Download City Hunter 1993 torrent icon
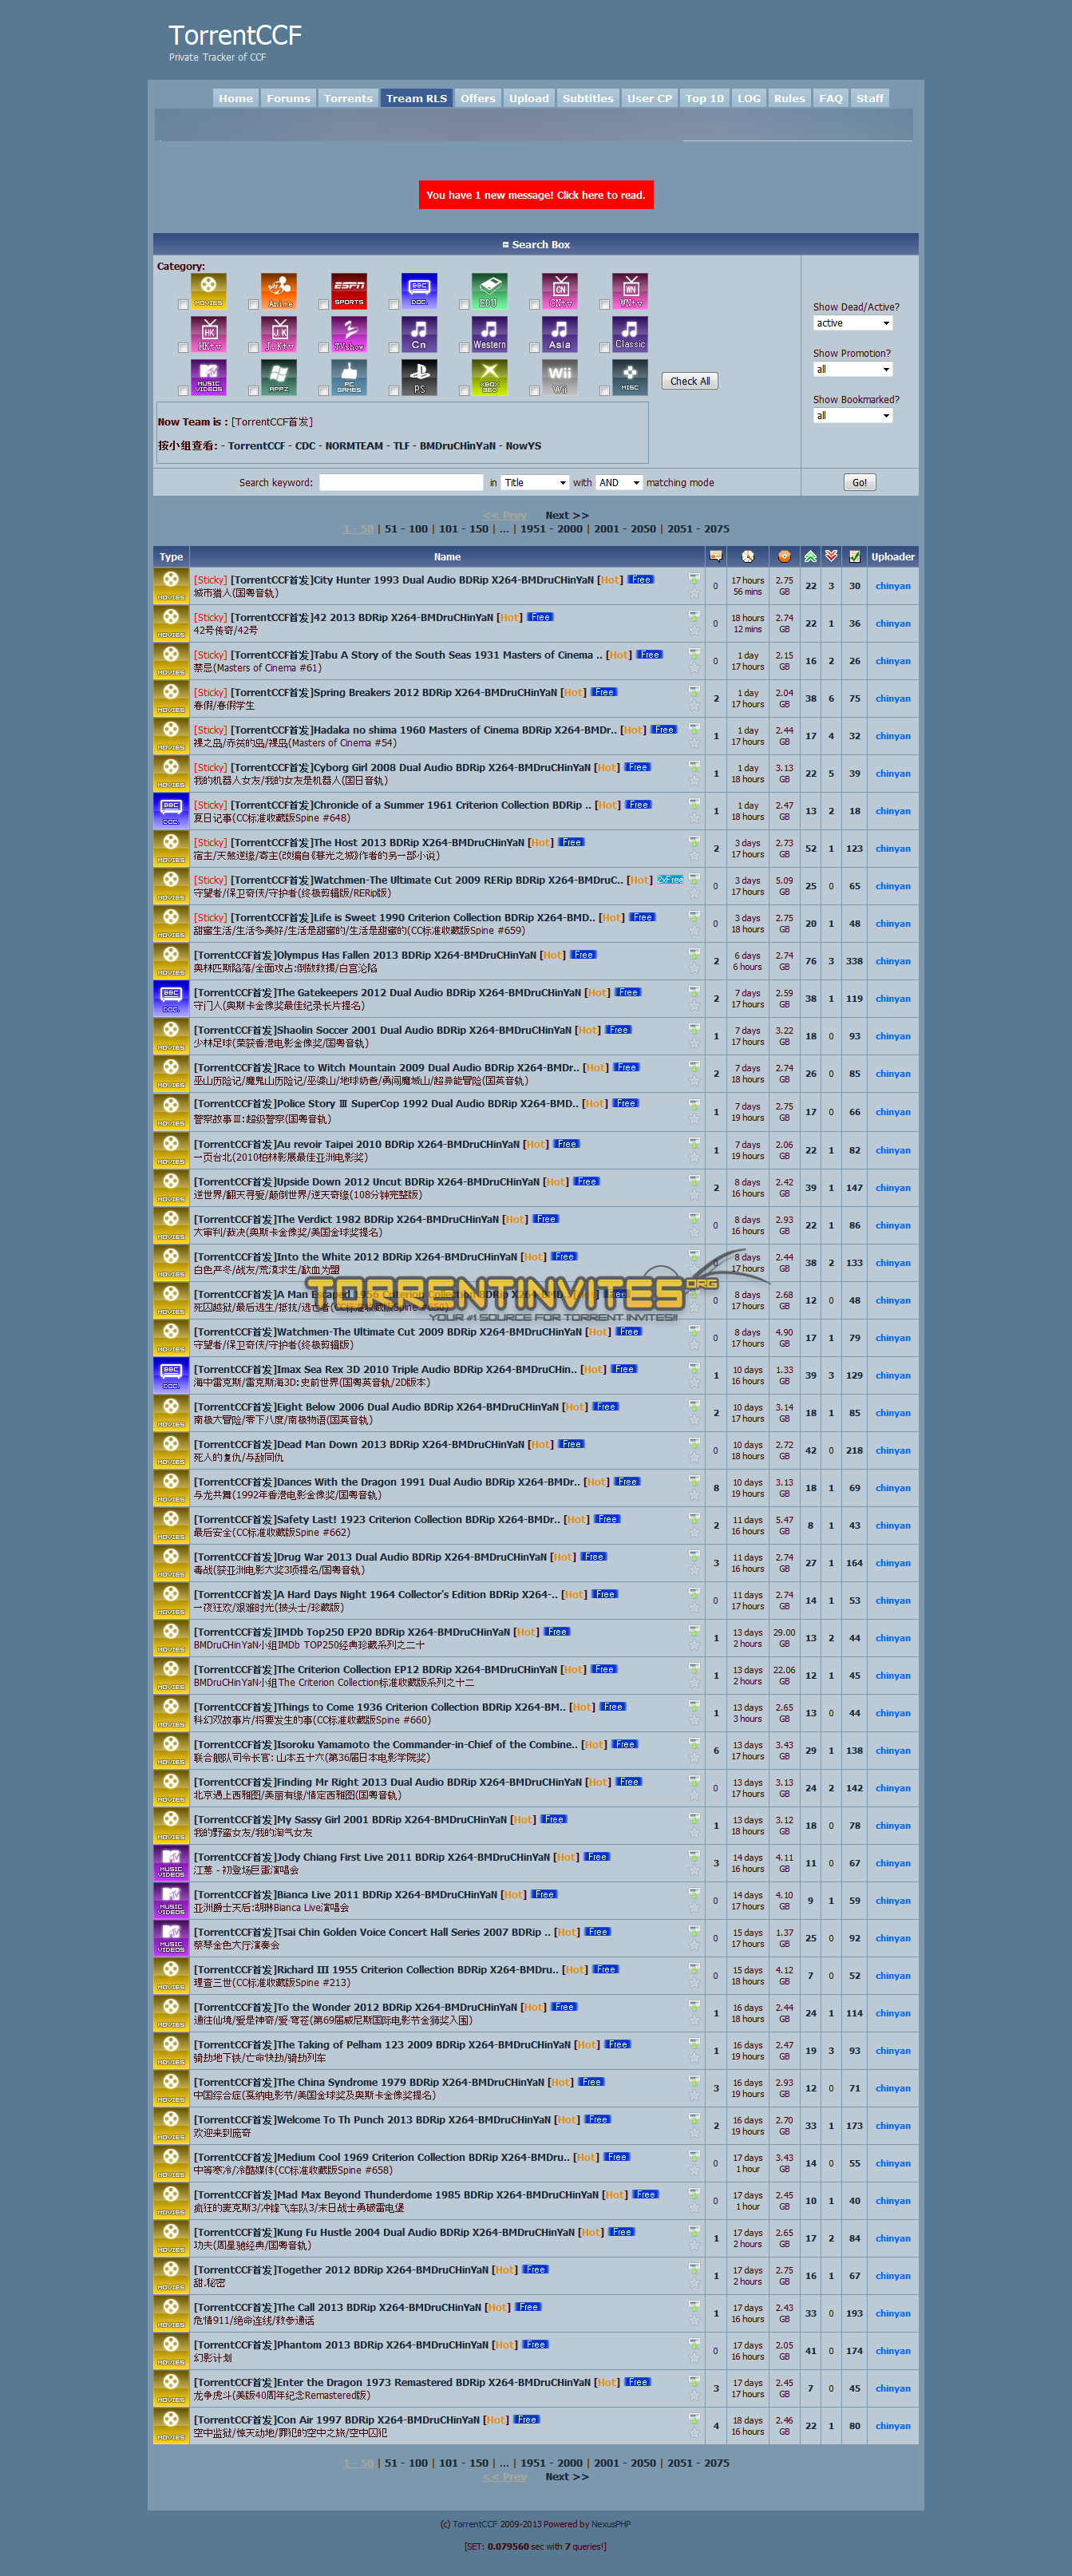 point(694,578)
